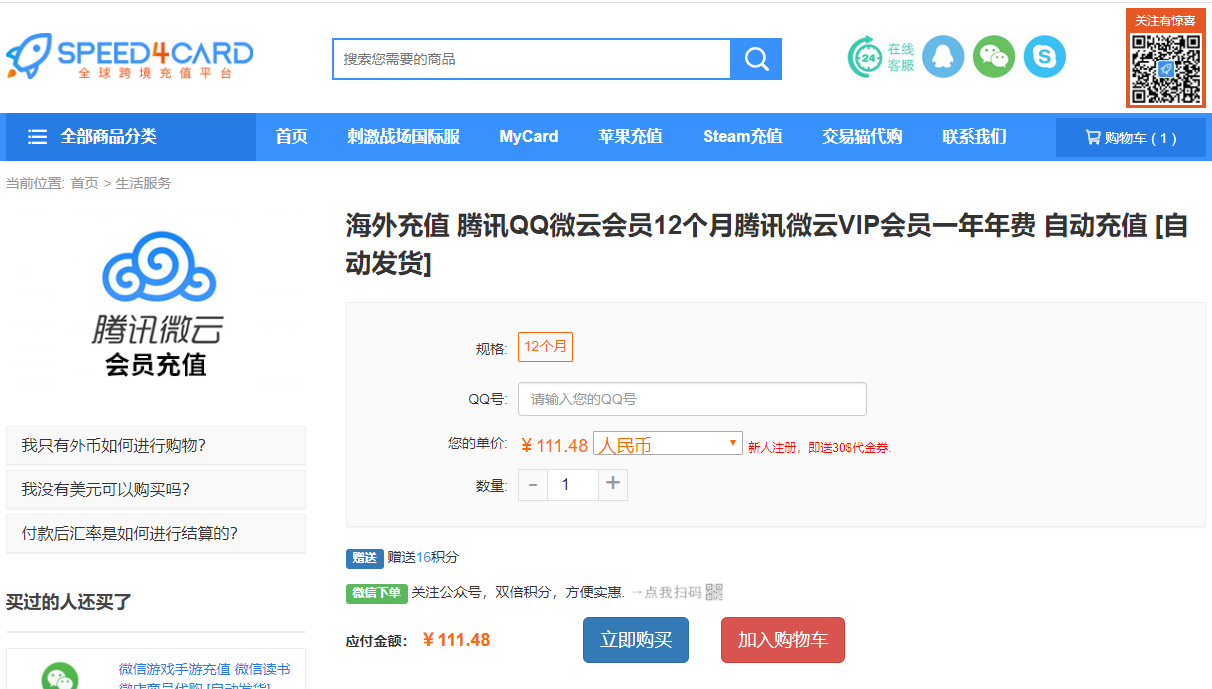Viewport: 1212px width, 689px height.
Task: Open 联系我们 navigation item
Action: tap(974, 137)
